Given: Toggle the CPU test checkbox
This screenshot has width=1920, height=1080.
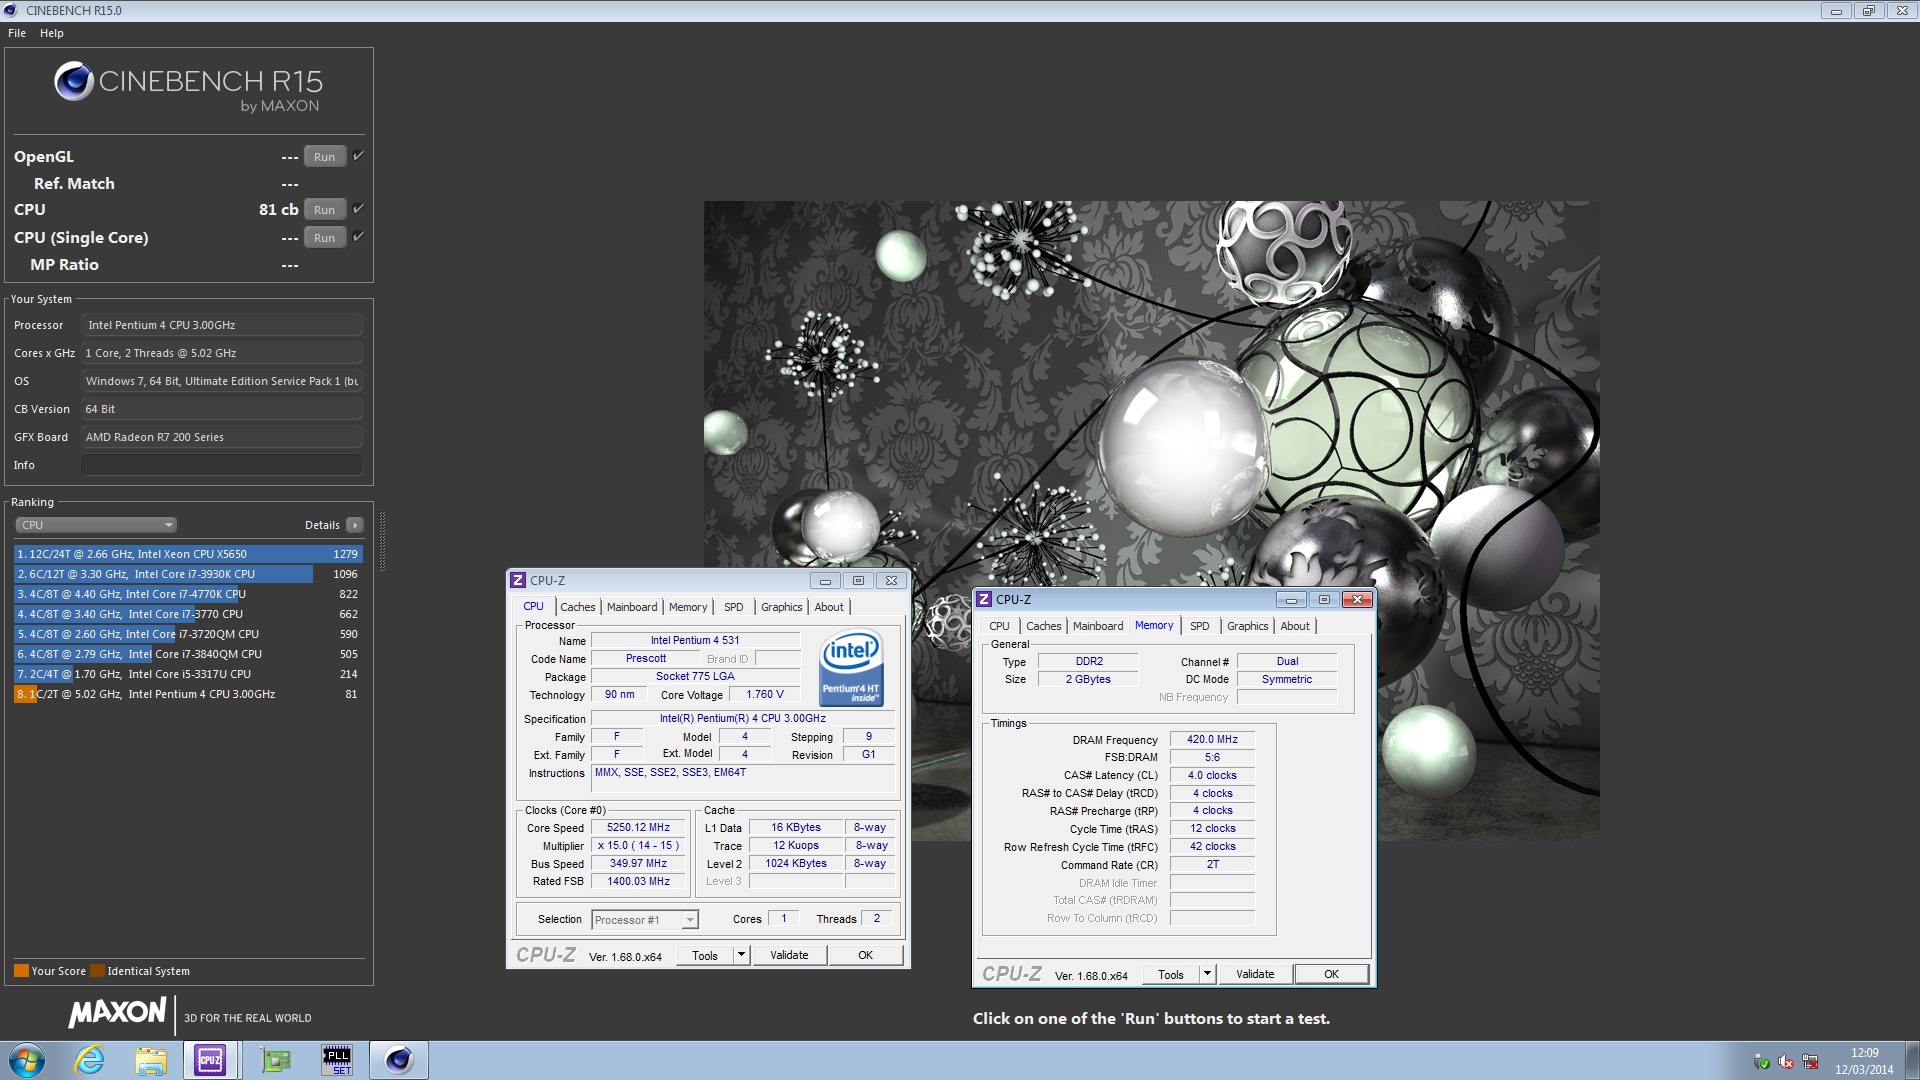Looking at the screenshot, I should pyautogui.click(x=358, y=209).
